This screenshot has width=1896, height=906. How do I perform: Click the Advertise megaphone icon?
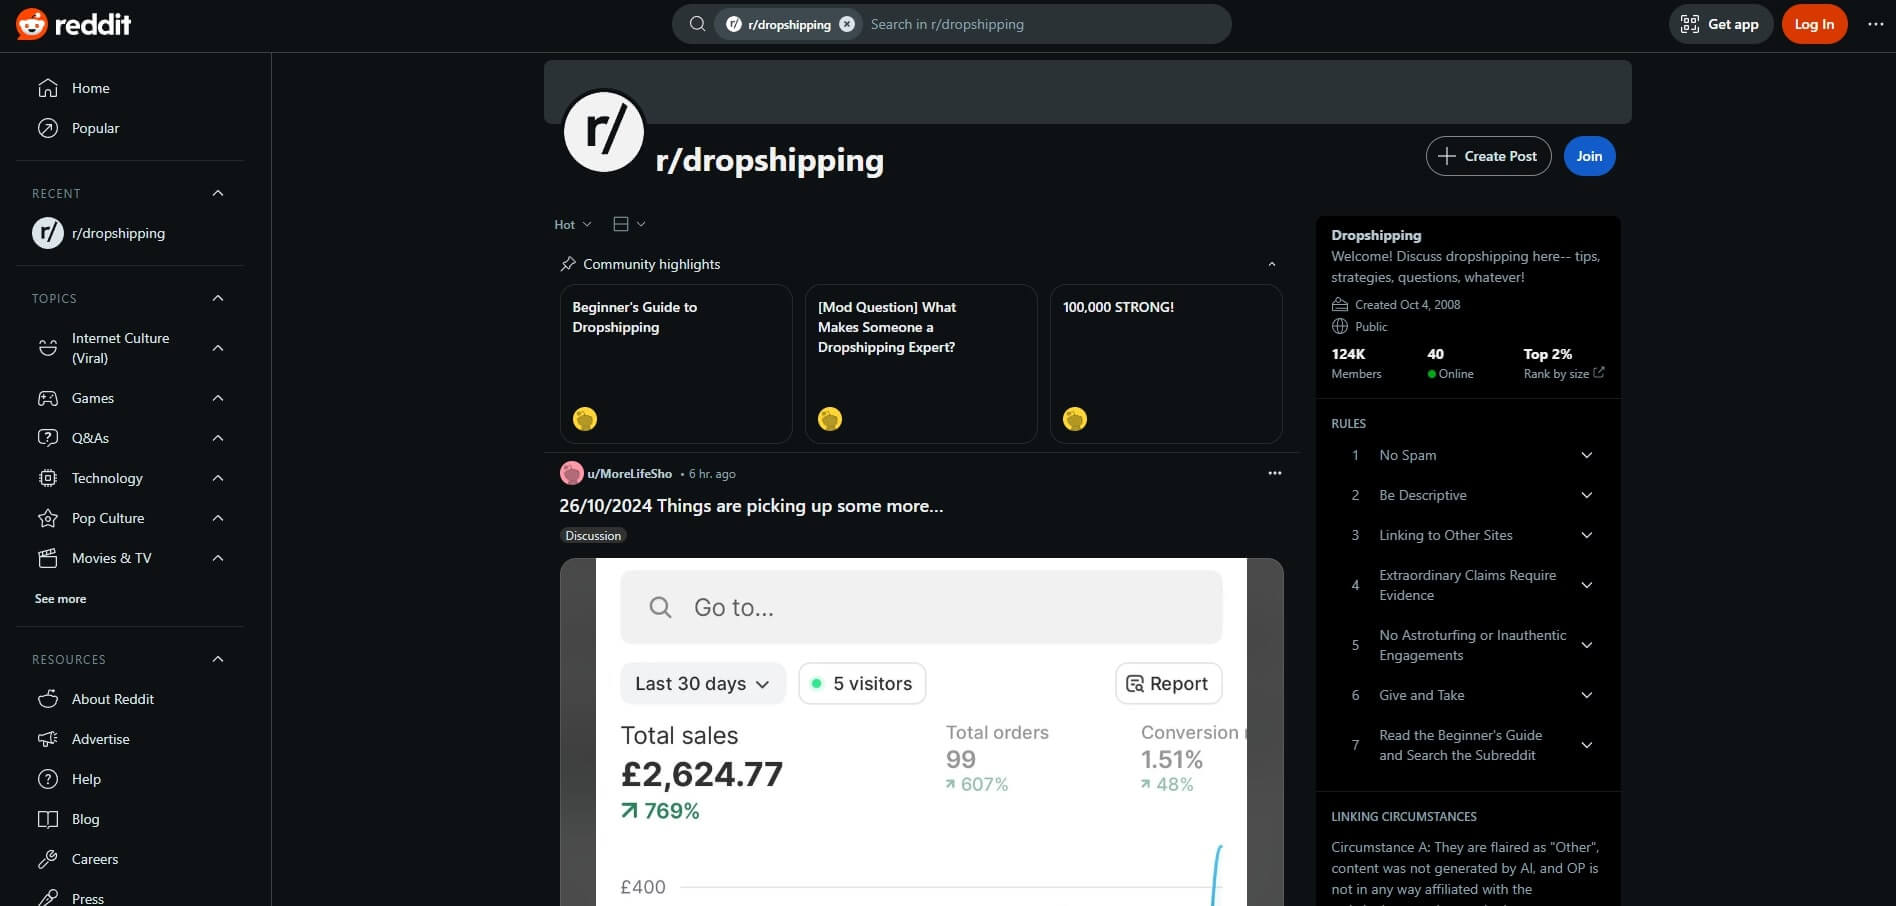(x=48, y=739)
